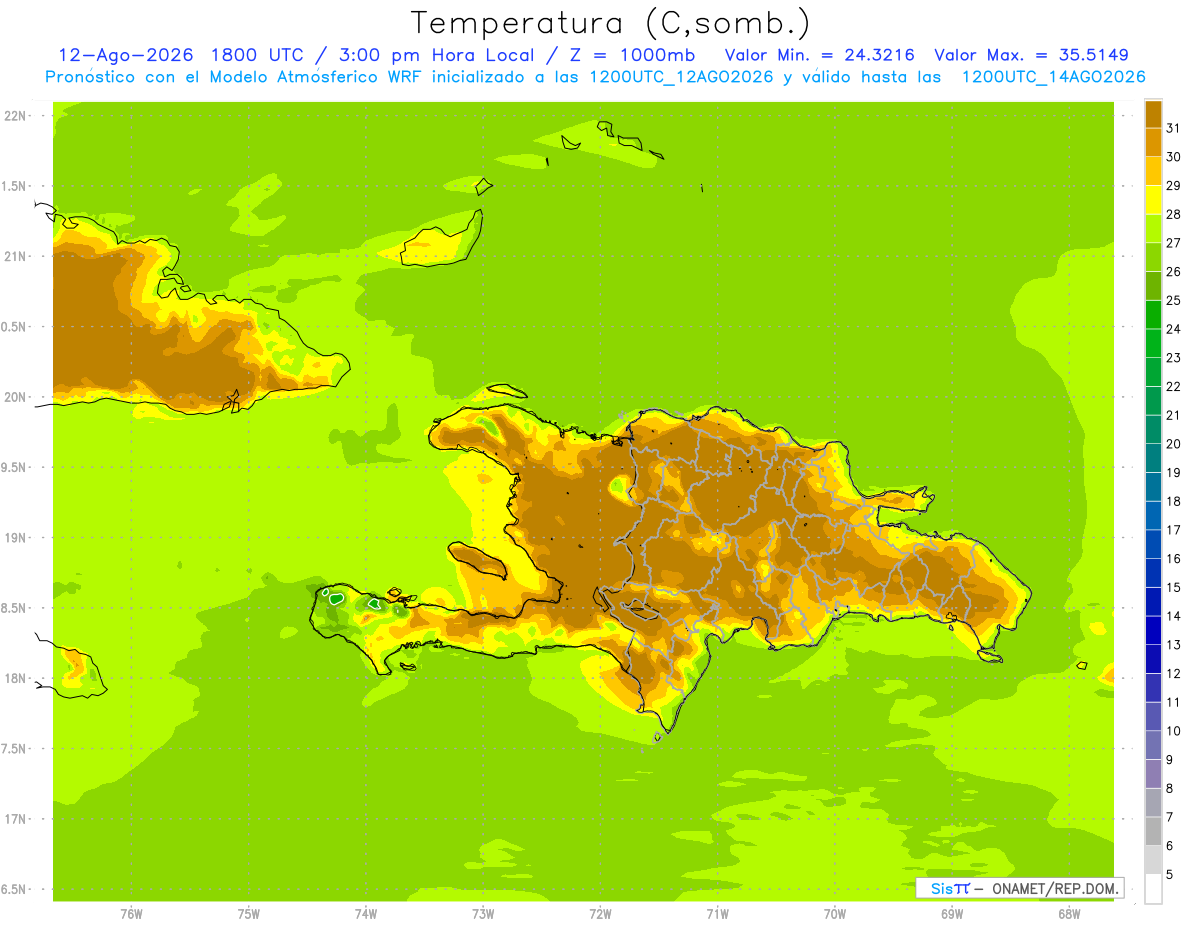Viewport: 1200px width, 927px height.
Task: Select the blue legend band between 15 and 16
Action: [x=1153, y=573]
